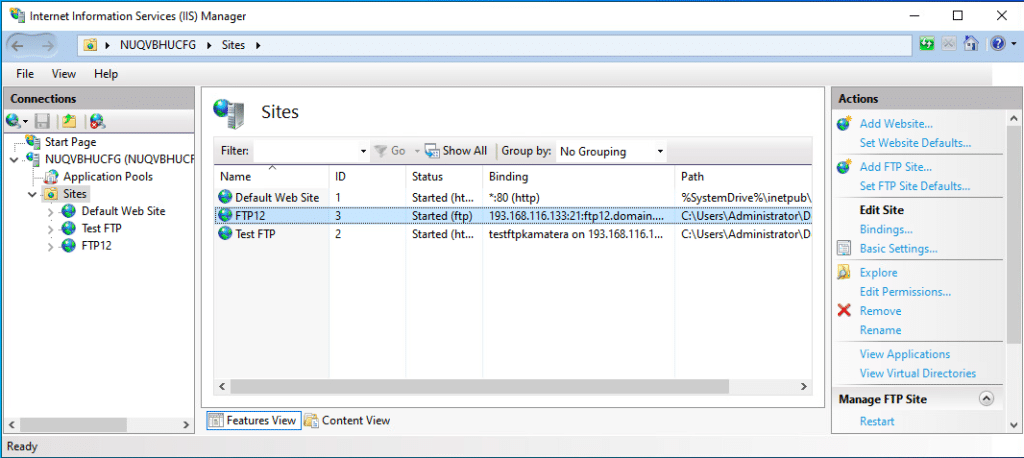Click the Application Pools icon
This screenshot has width=1024, height=458.
[x=51, y=176]
